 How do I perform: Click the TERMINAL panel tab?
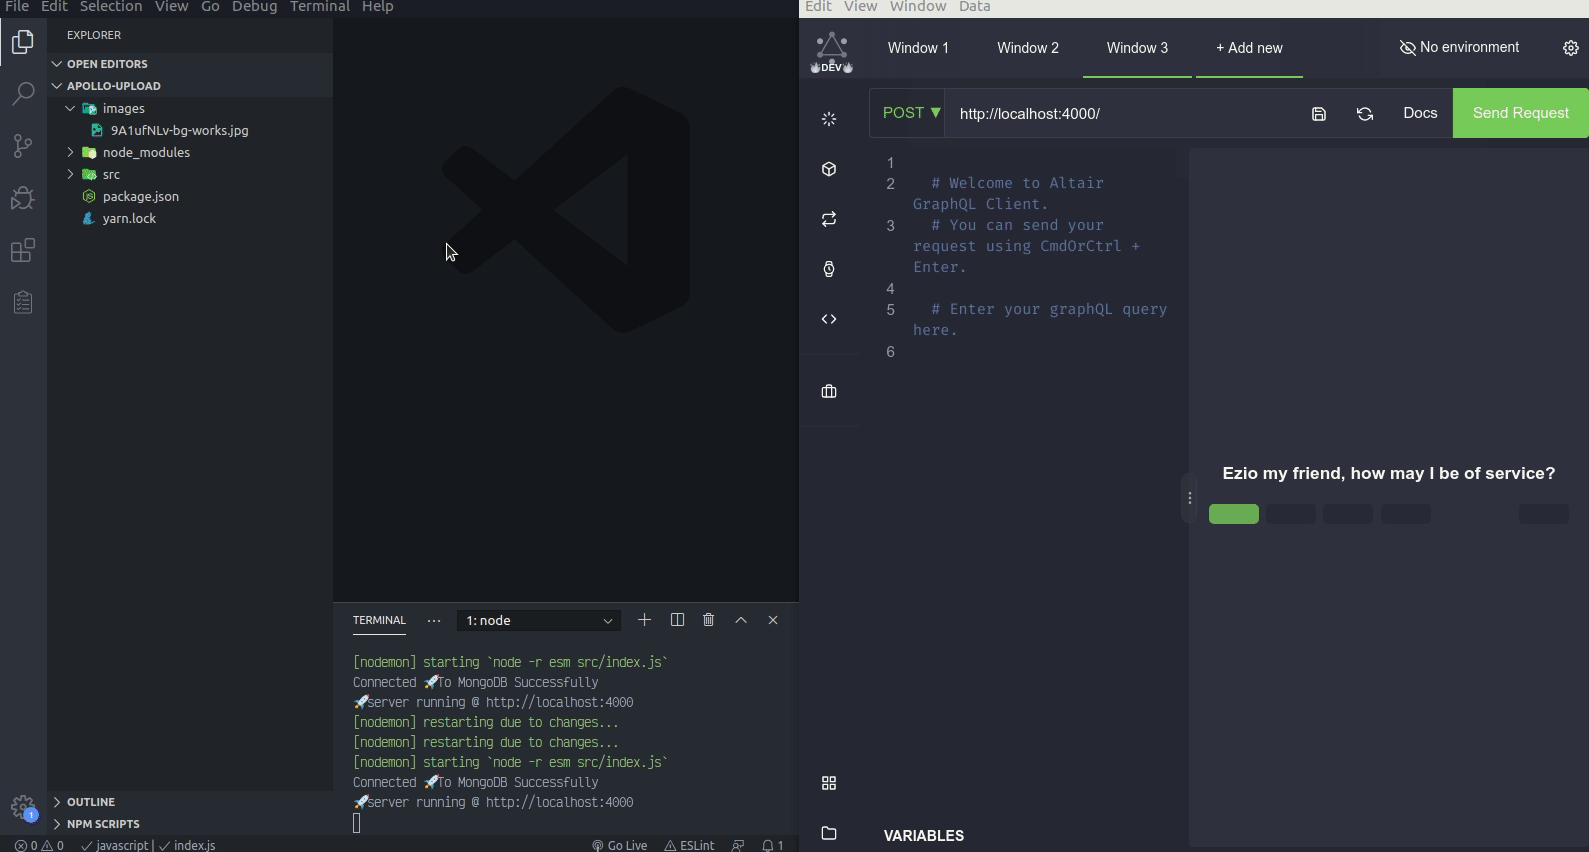tap(379, 620)
